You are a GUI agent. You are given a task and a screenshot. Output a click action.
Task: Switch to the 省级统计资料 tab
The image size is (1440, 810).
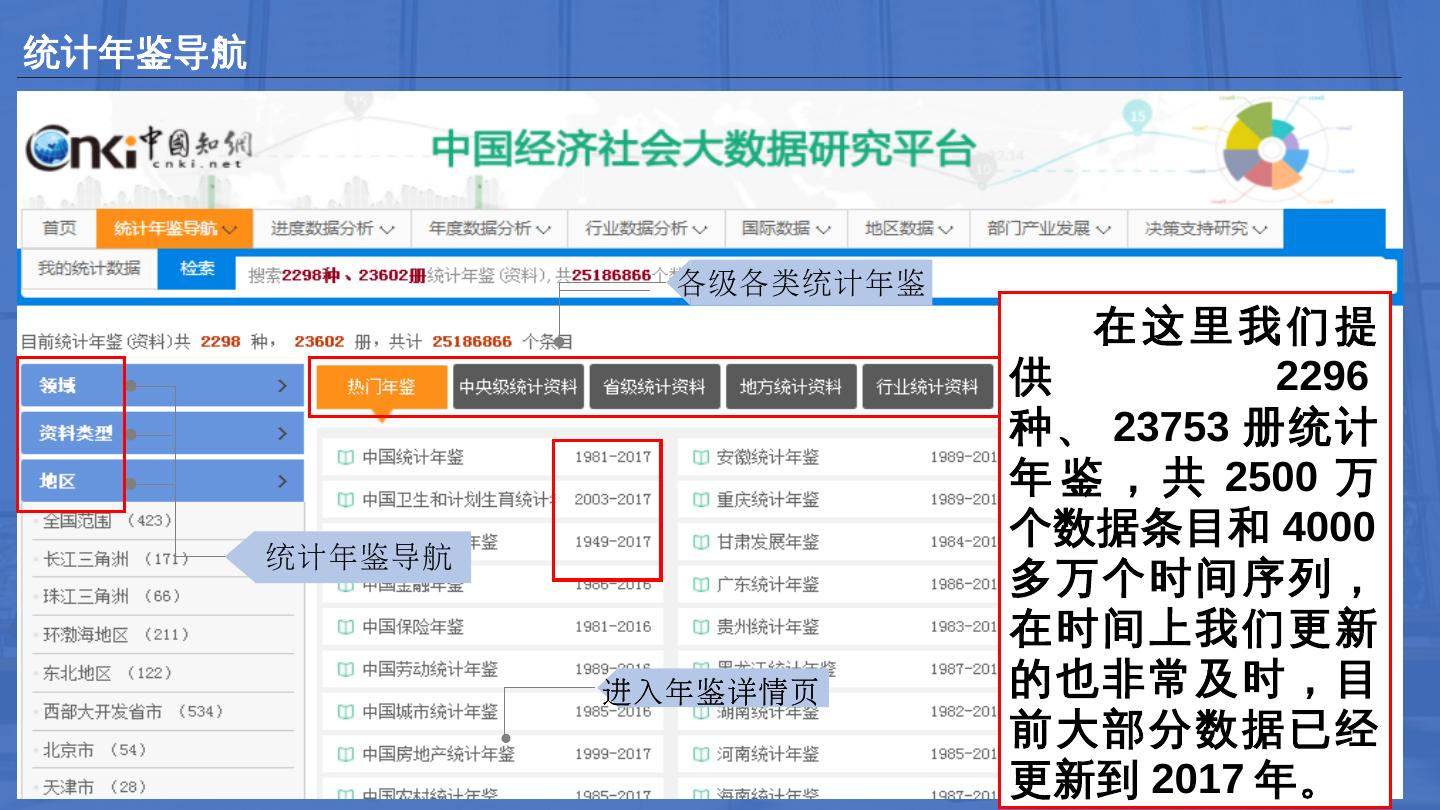pyautogui.click(x=654, y=387)
